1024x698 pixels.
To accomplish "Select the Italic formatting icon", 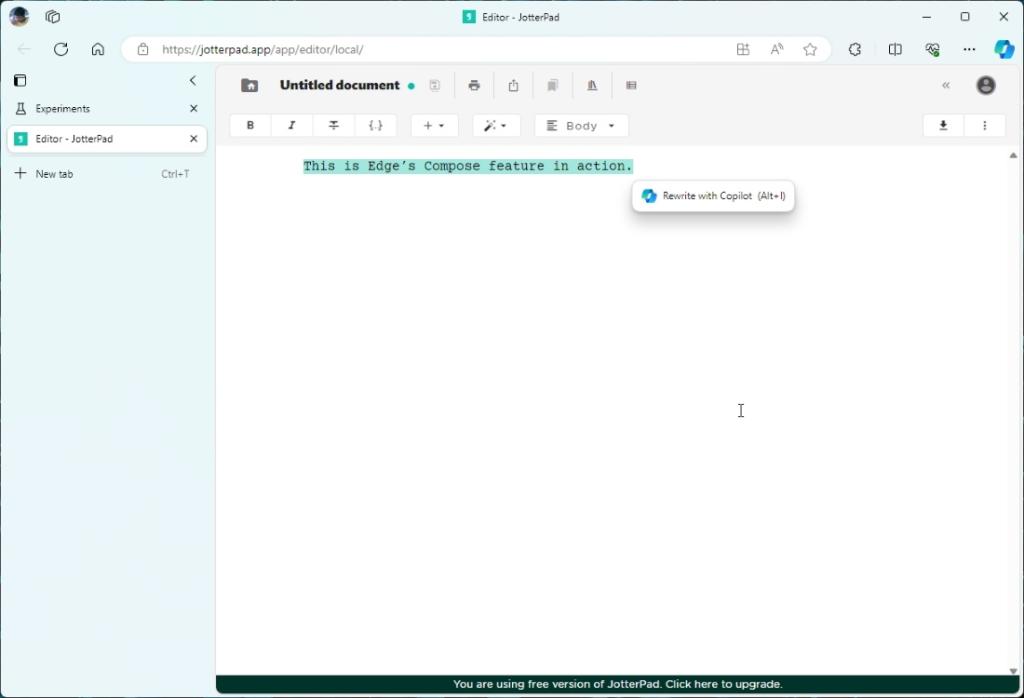I will pos(292,125).
